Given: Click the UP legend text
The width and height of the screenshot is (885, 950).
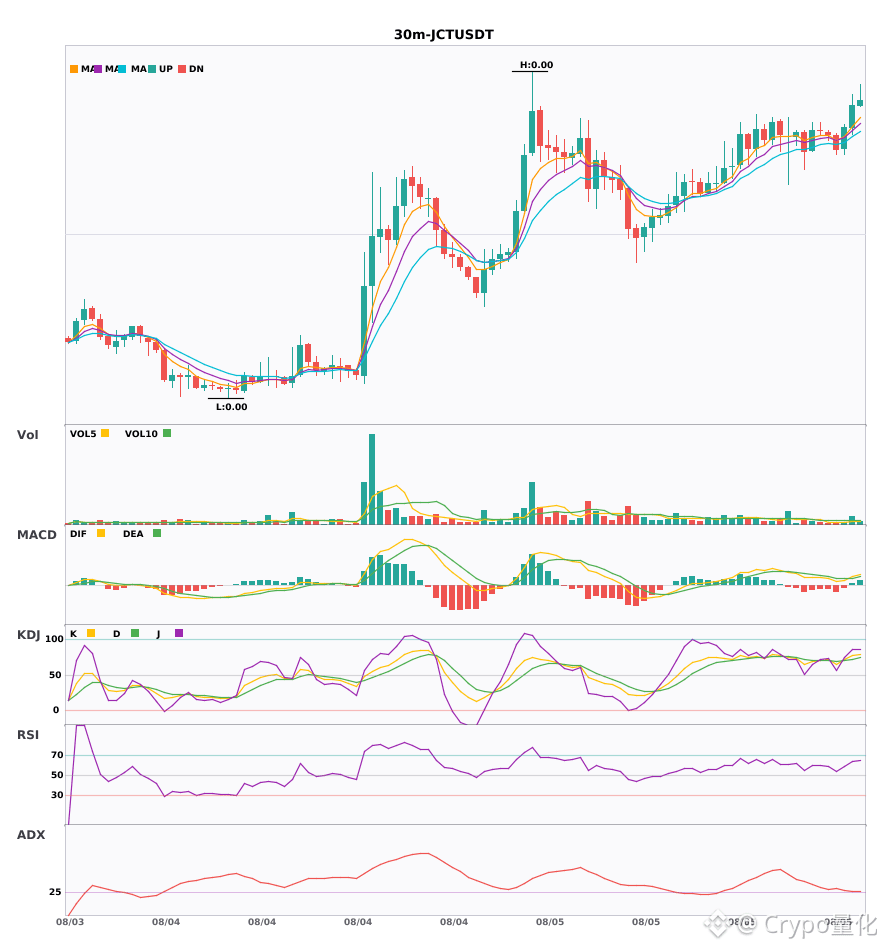Looking at the screenshot, I should coord(166,69).
